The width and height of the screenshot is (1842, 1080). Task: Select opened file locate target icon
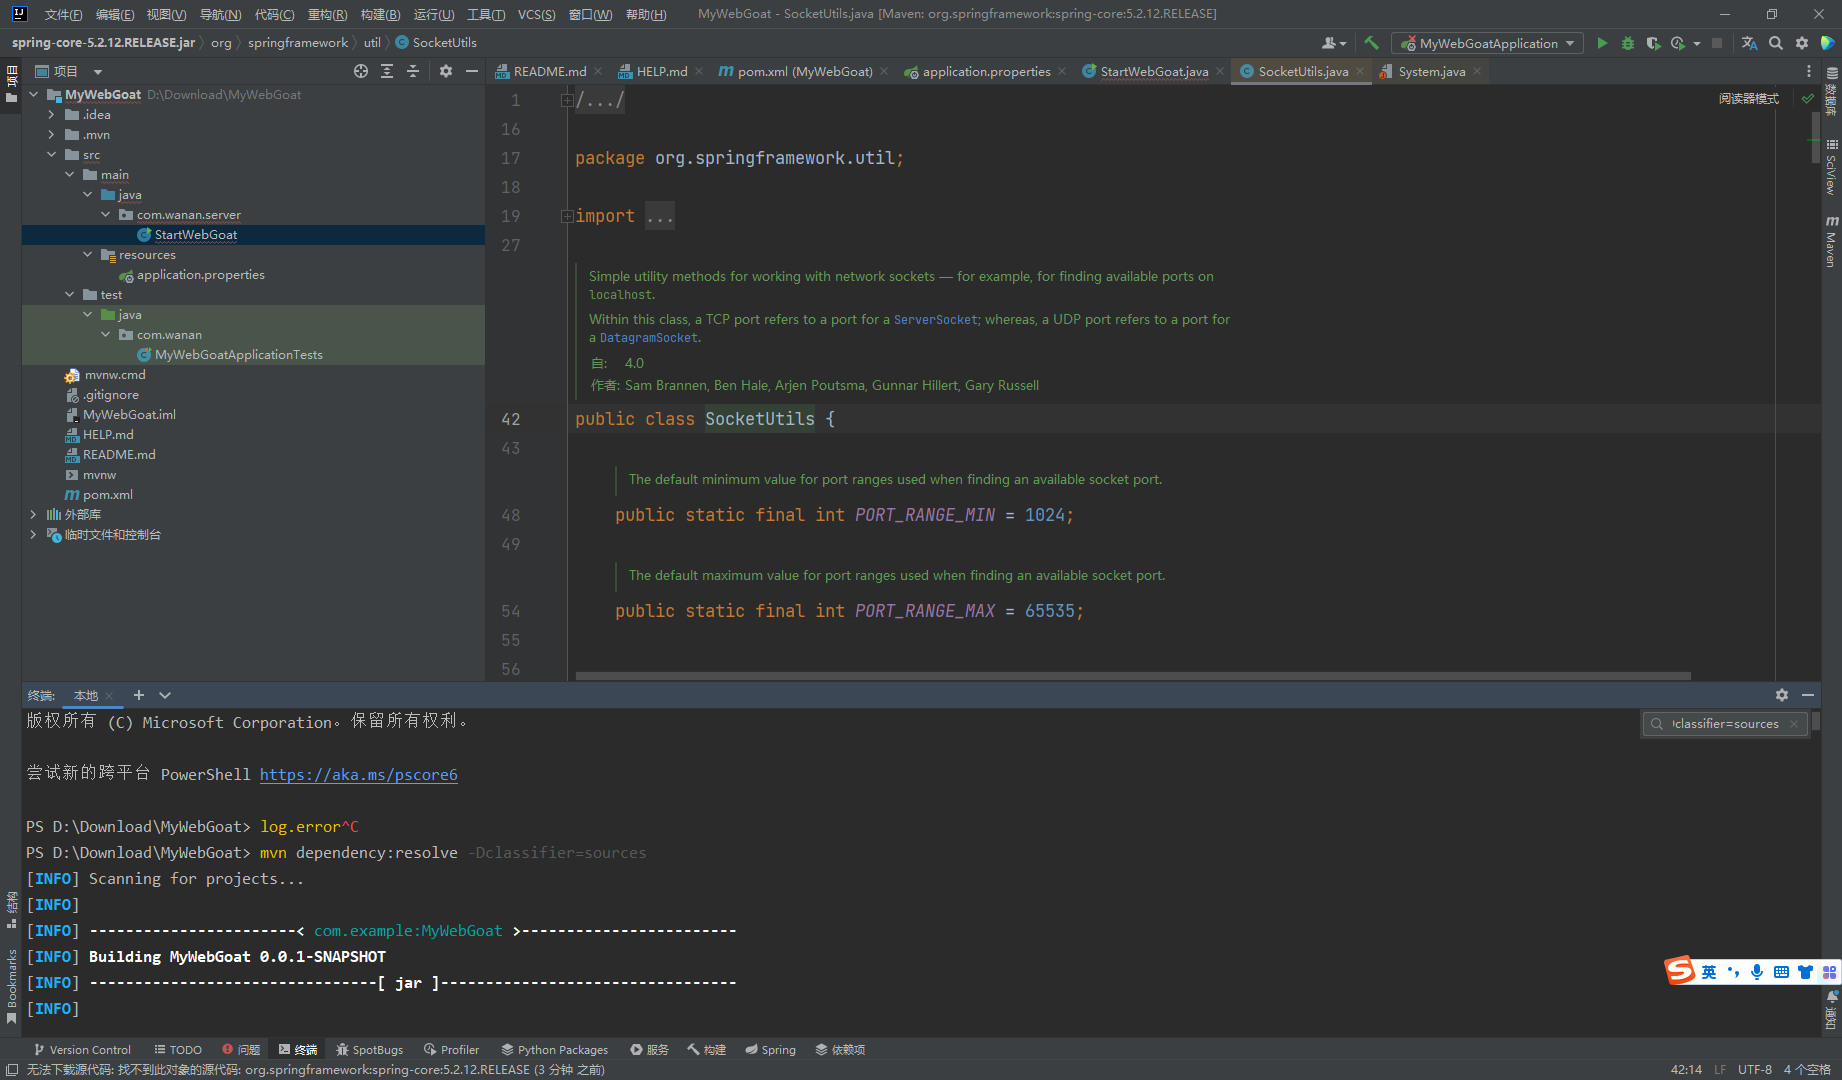click(361, 71)
